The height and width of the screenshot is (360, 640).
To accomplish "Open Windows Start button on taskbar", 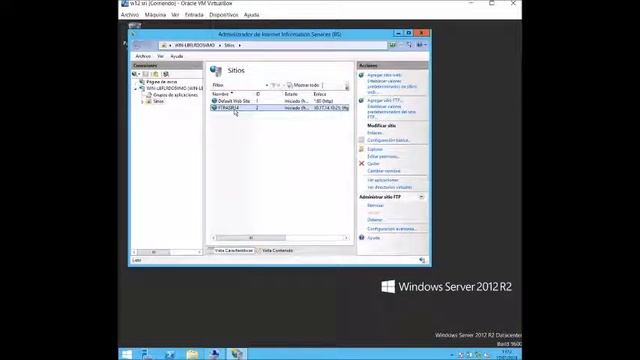I will click(x=127, y=354).
